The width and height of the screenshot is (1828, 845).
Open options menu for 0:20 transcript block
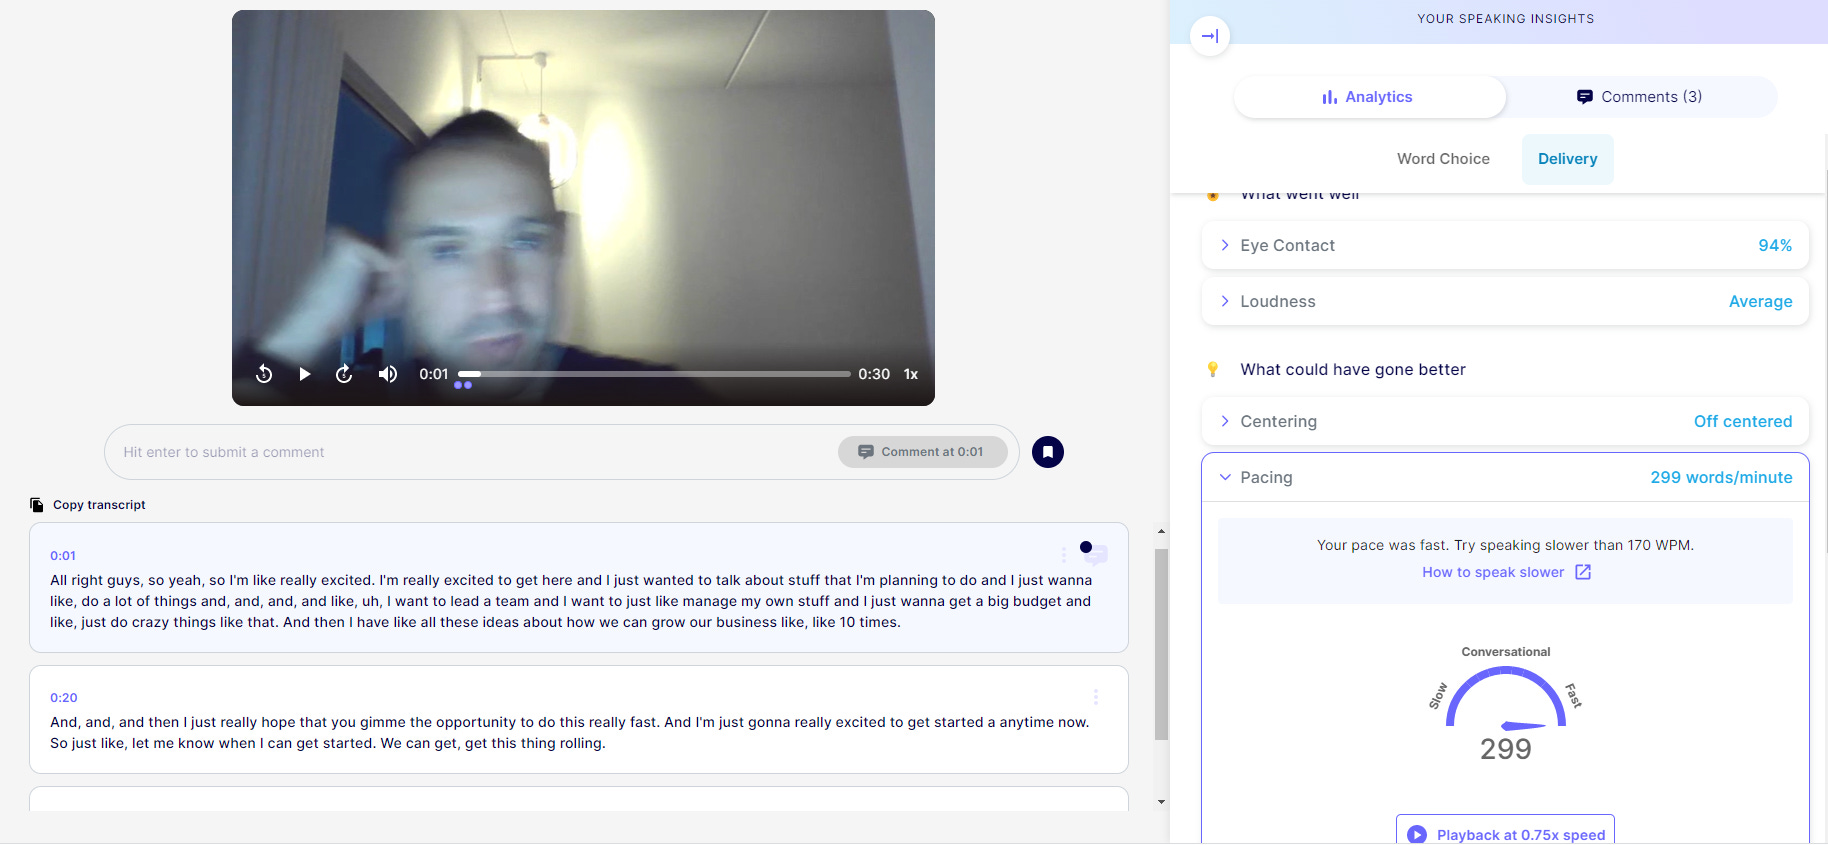coord(1096,697)
